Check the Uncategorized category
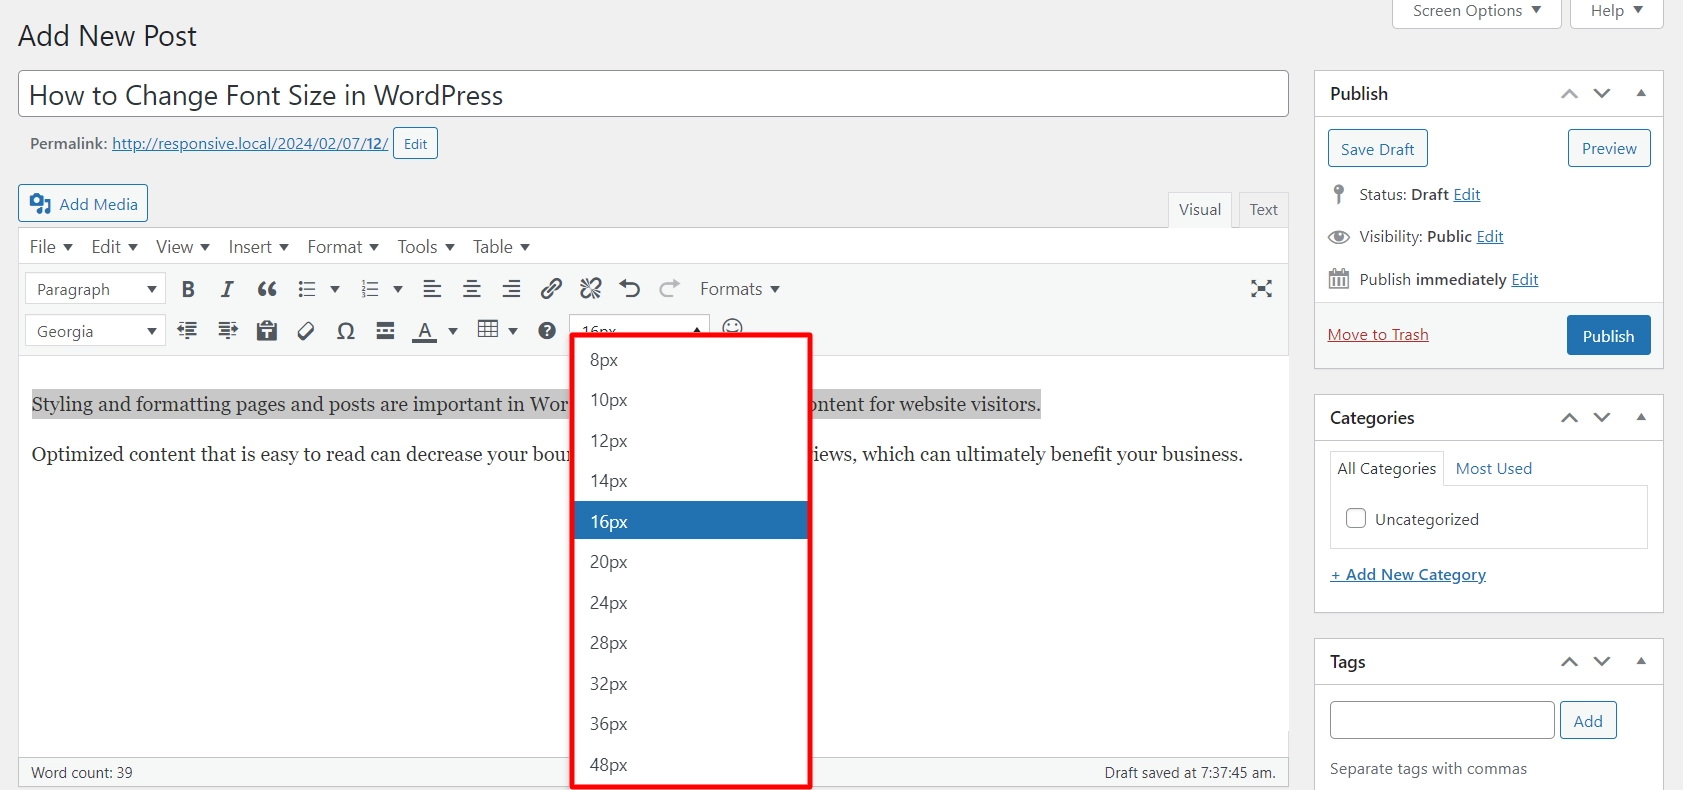 [x=1356, y=518]
